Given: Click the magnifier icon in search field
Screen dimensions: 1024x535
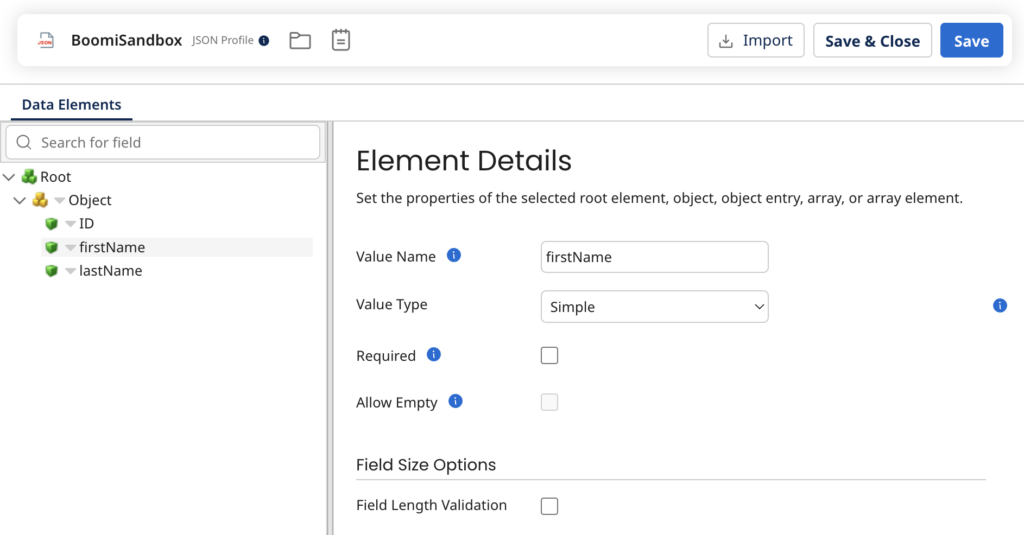Looking at the screenshot, I should pyautogui.click(x=24, y=142).
